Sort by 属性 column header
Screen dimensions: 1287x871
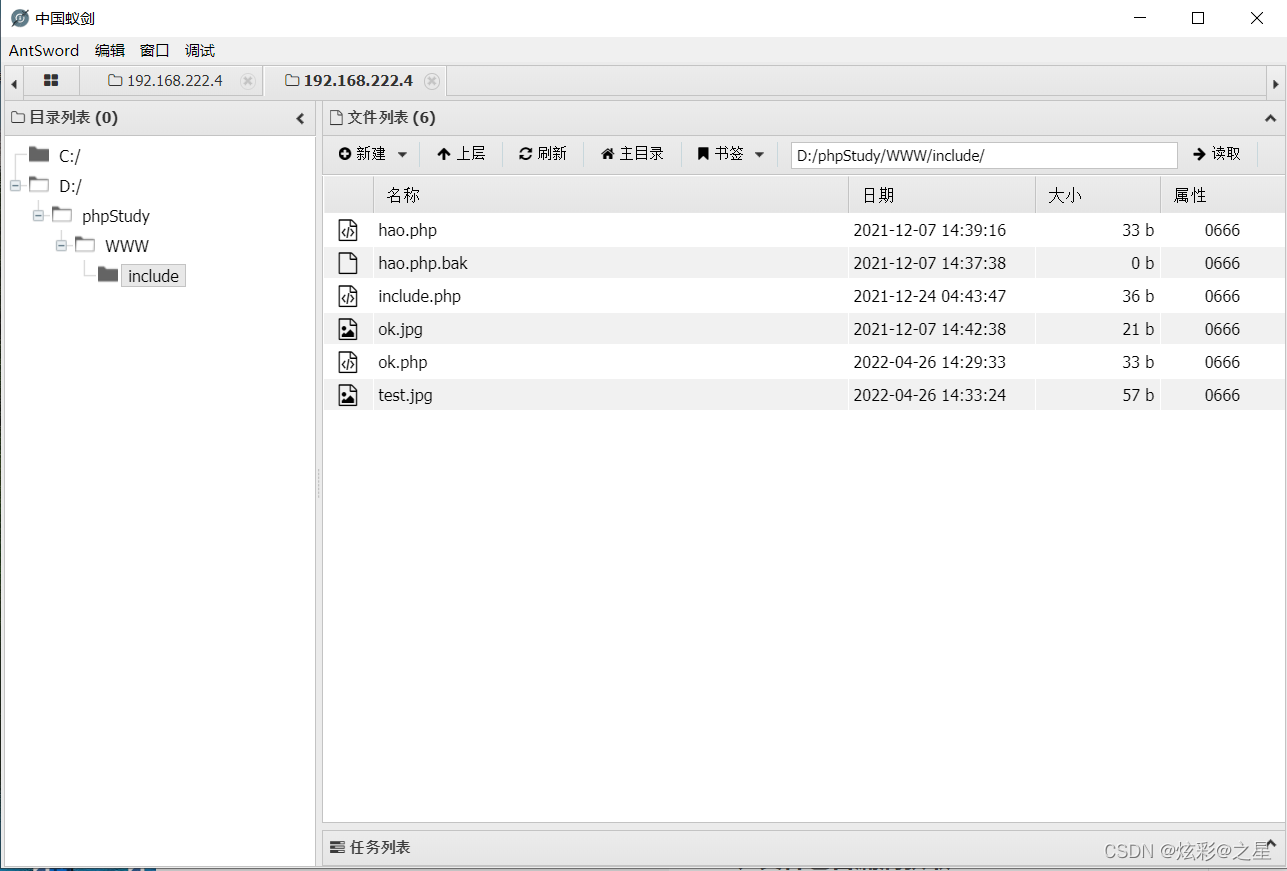pos(1222,195)
